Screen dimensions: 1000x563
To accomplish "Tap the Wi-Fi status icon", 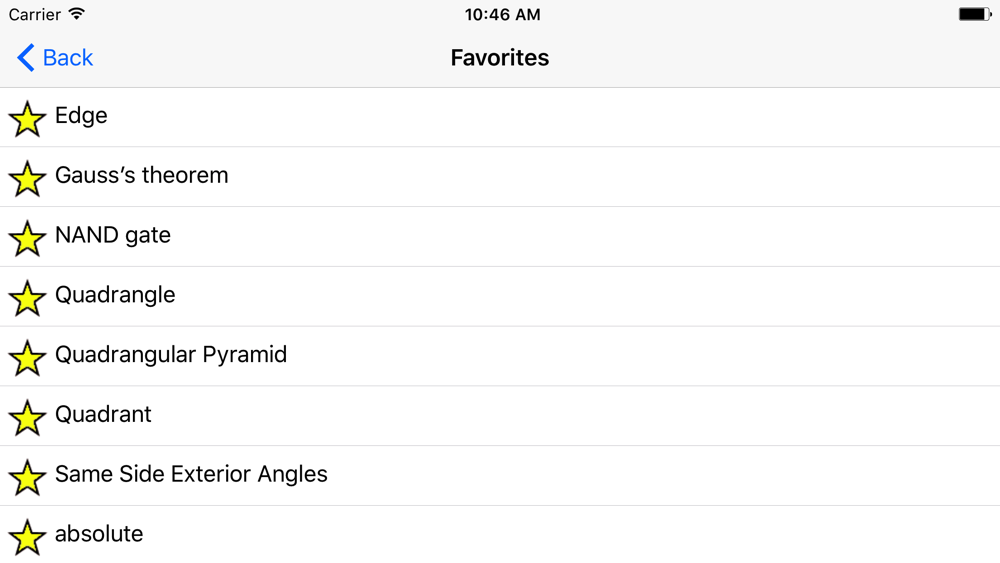I will pyautogui.click(x=77, y=14).
